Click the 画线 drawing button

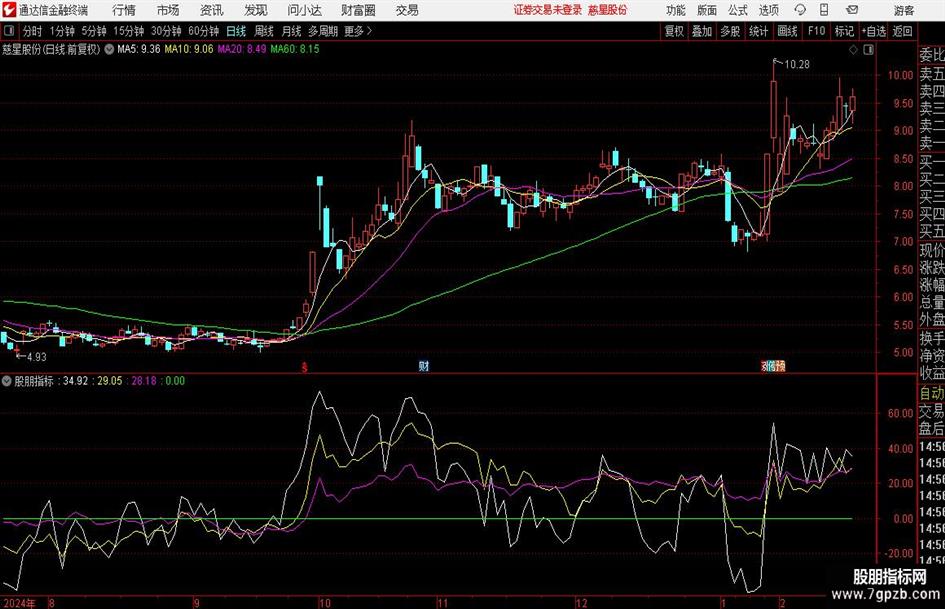coord(787,31)
